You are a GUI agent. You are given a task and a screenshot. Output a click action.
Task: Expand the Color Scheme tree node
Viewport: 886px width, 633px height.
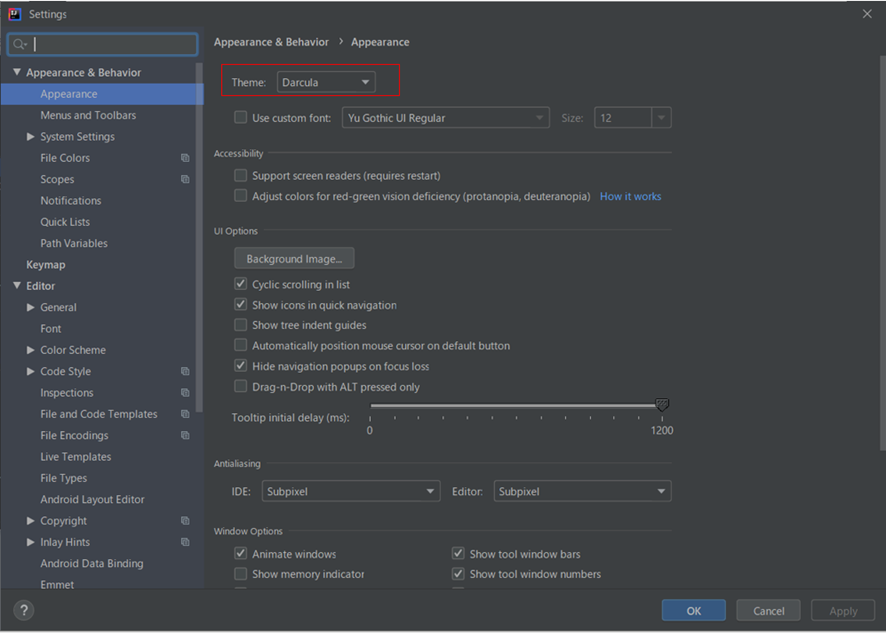[31, 350]
